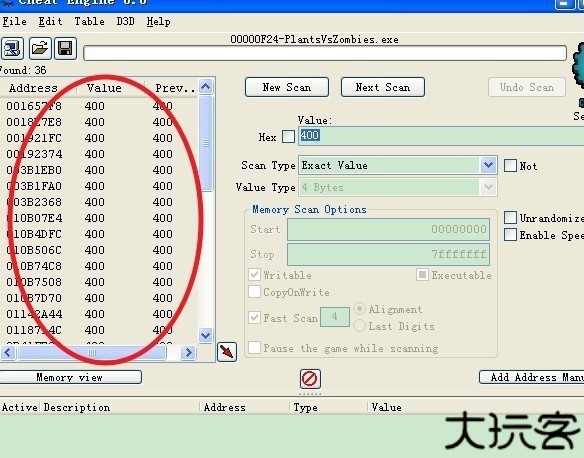Image resolution: width=584 pixels, height=458 pixels.
Task: Select result row address 010B4DFC
Action: (x=99, y=234)
